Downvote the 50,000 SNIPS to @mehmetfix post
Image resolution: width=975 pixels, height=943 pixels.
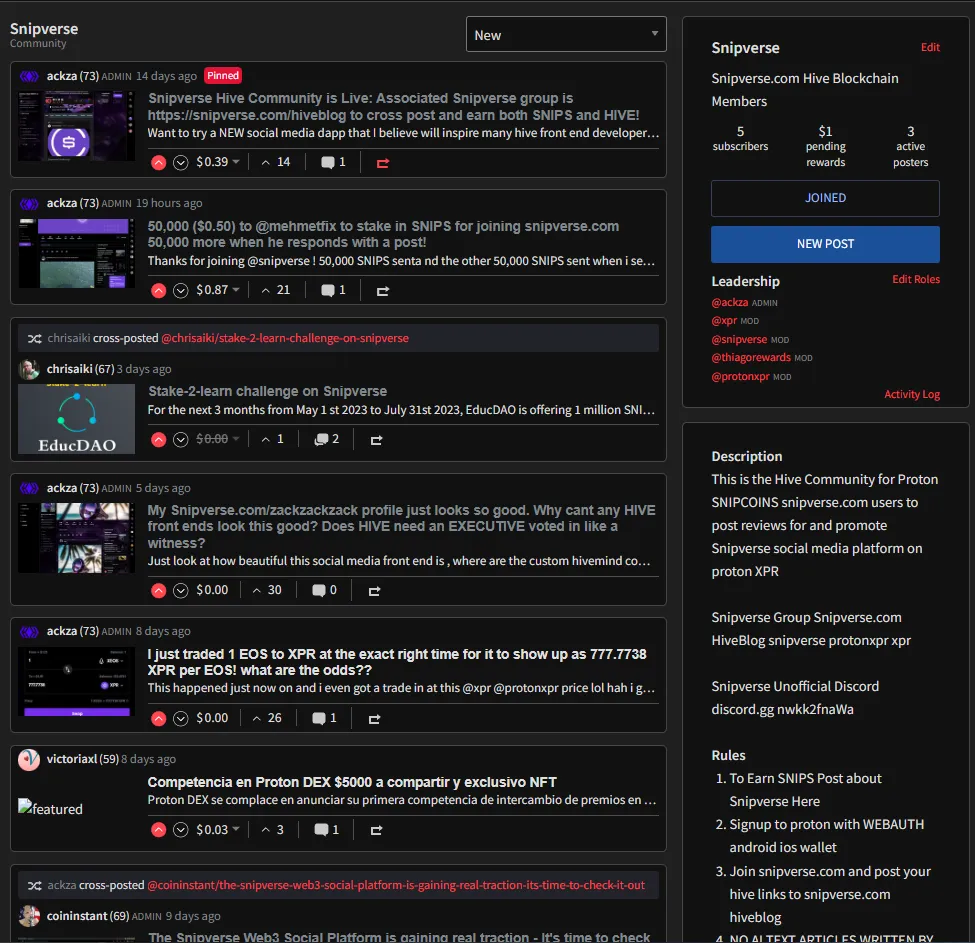point(180,290)
